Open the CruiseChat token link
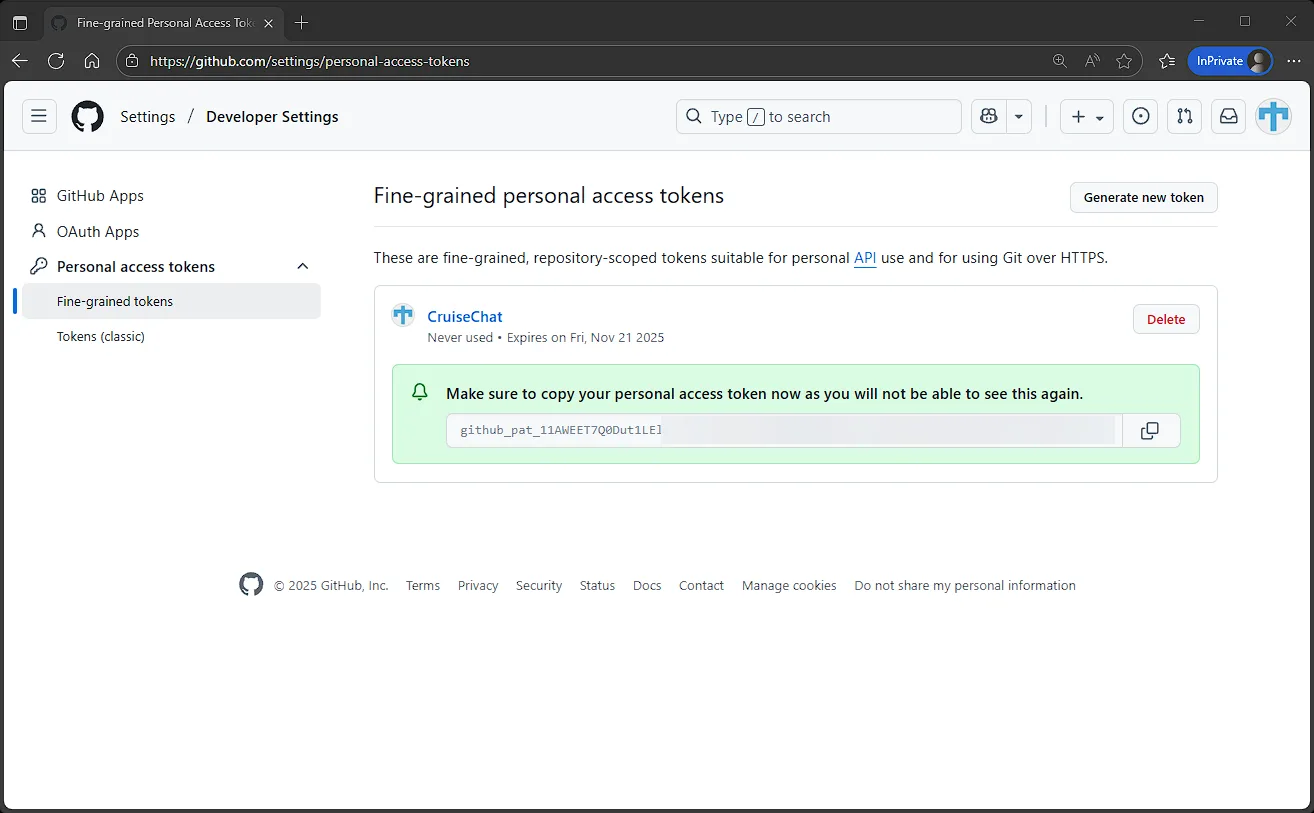Viewport: 1314px width, 813px height. coord(465,317)
